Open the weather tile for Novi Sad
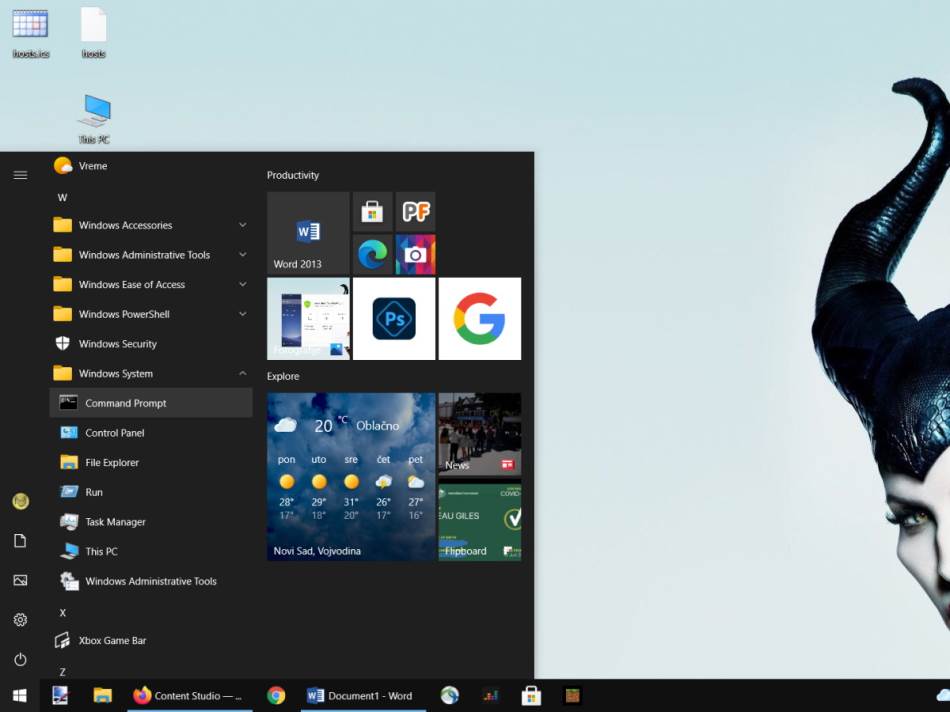950x712 pixels. (350, 476)
